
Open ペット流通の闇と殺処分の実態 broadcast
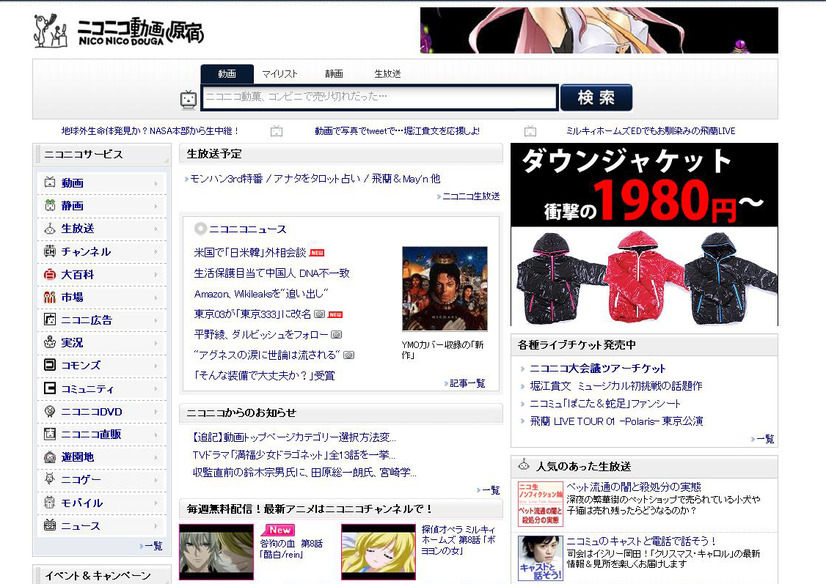[x=634, y=486]
